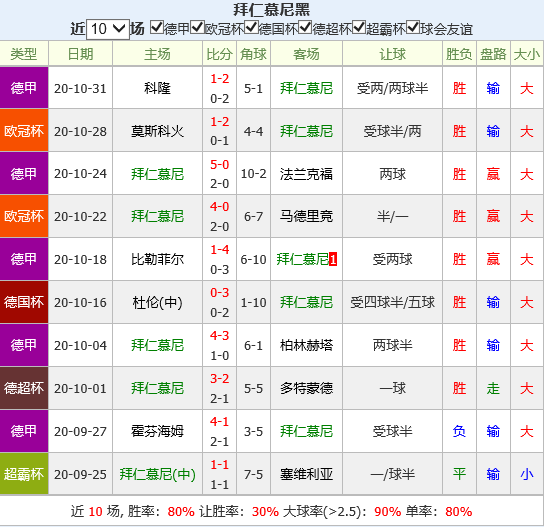Select the 德国杯 type cell dated 20-10-16
The height and width of the screenshot is (527, 544).
coord(24,302)
